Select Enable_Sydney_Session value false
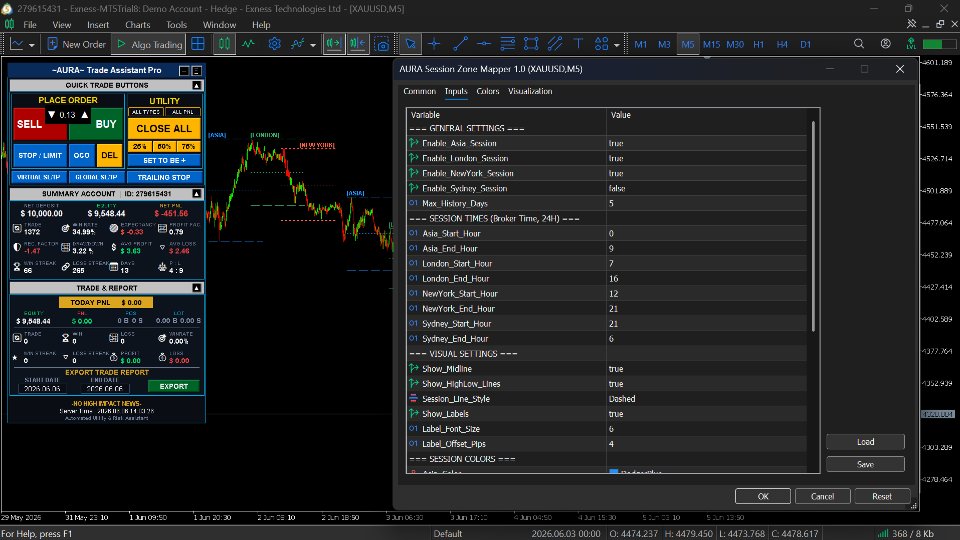The image size is (960, 540). (707, 189)
